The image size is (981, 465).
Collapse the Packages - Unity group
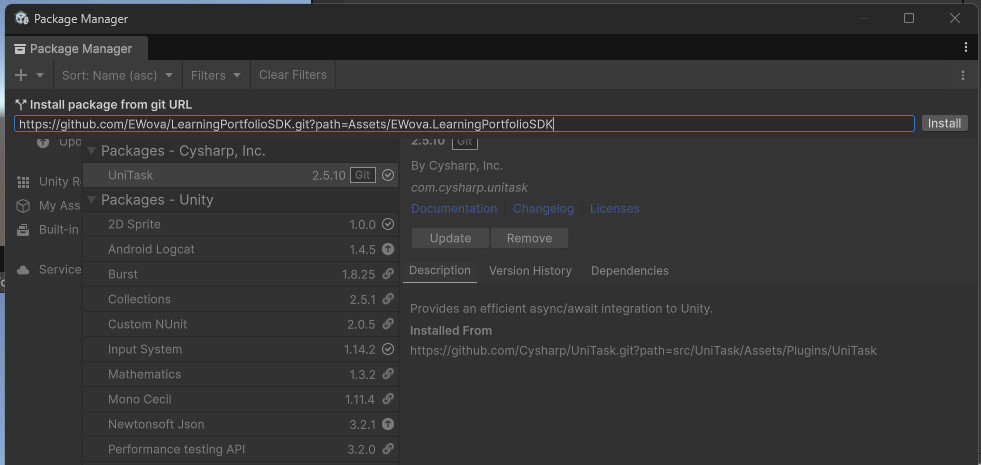[91, 200]
